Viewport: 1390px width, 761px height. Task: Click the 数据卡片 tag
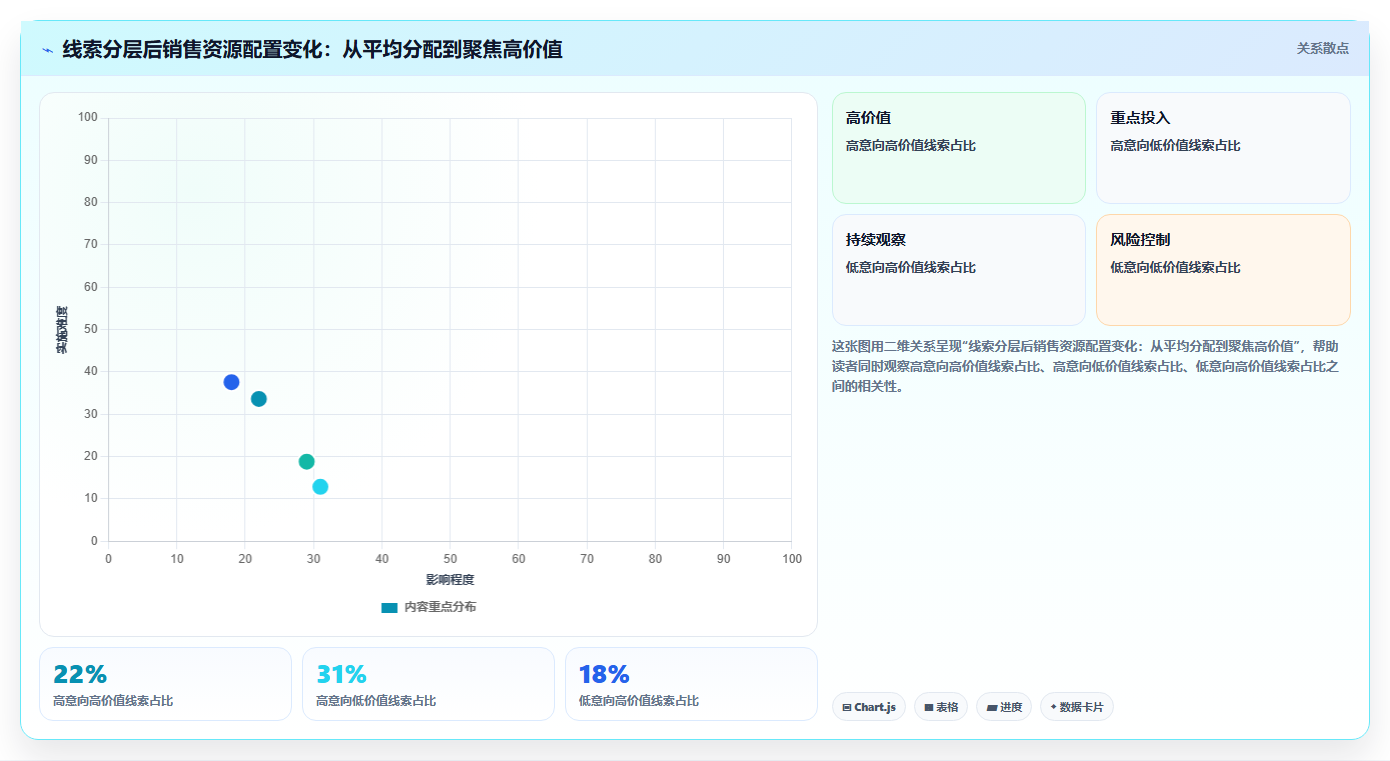click(x=1077, y=707)
